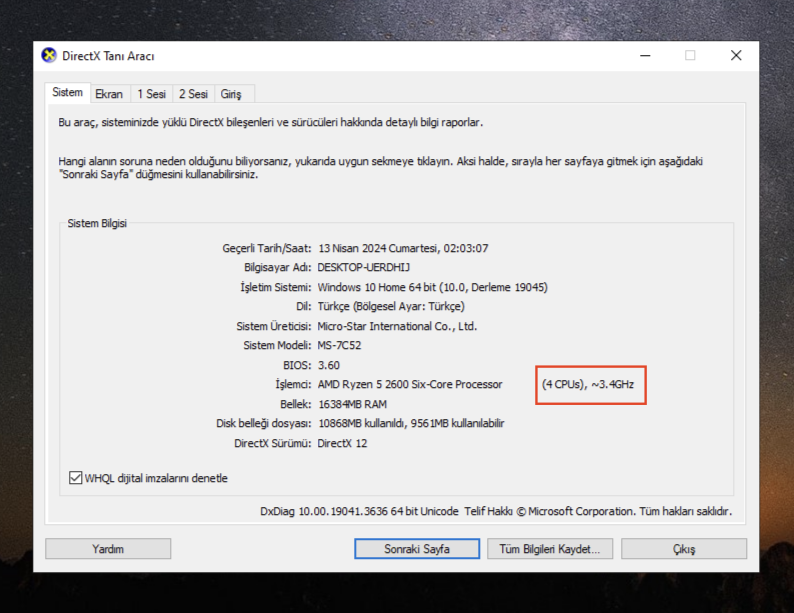Click the Geçerli Tarih/Saat label
The image size is (794, 613).
[x=266, y=248]
